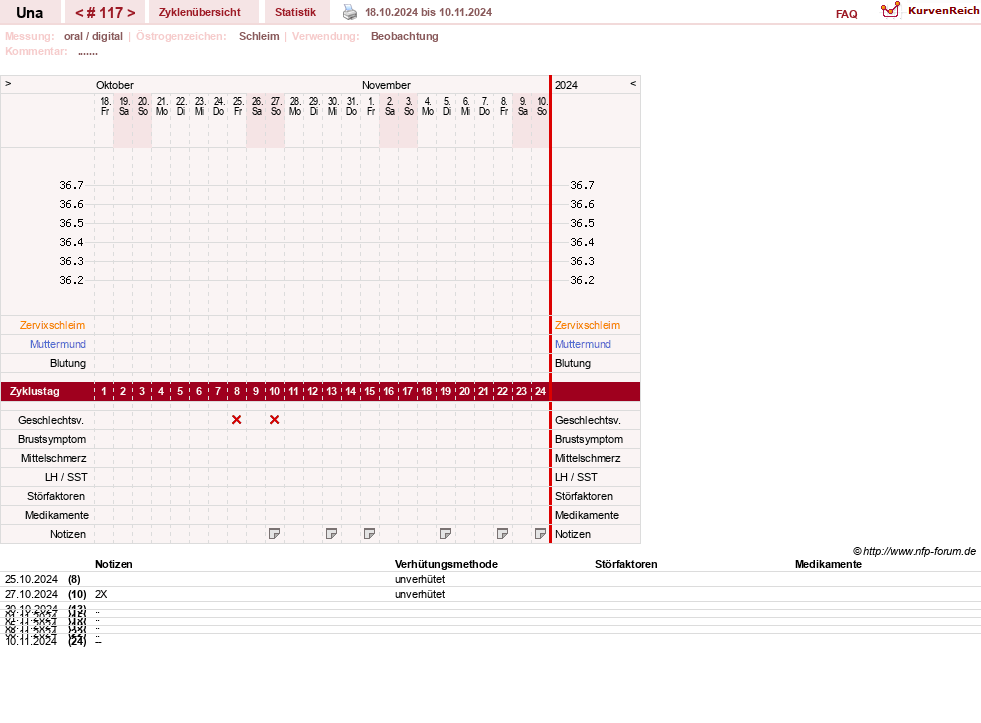Screen dimensions: 981x723
Task: Click the Oktober month header
Action: (x=115, y=85)
